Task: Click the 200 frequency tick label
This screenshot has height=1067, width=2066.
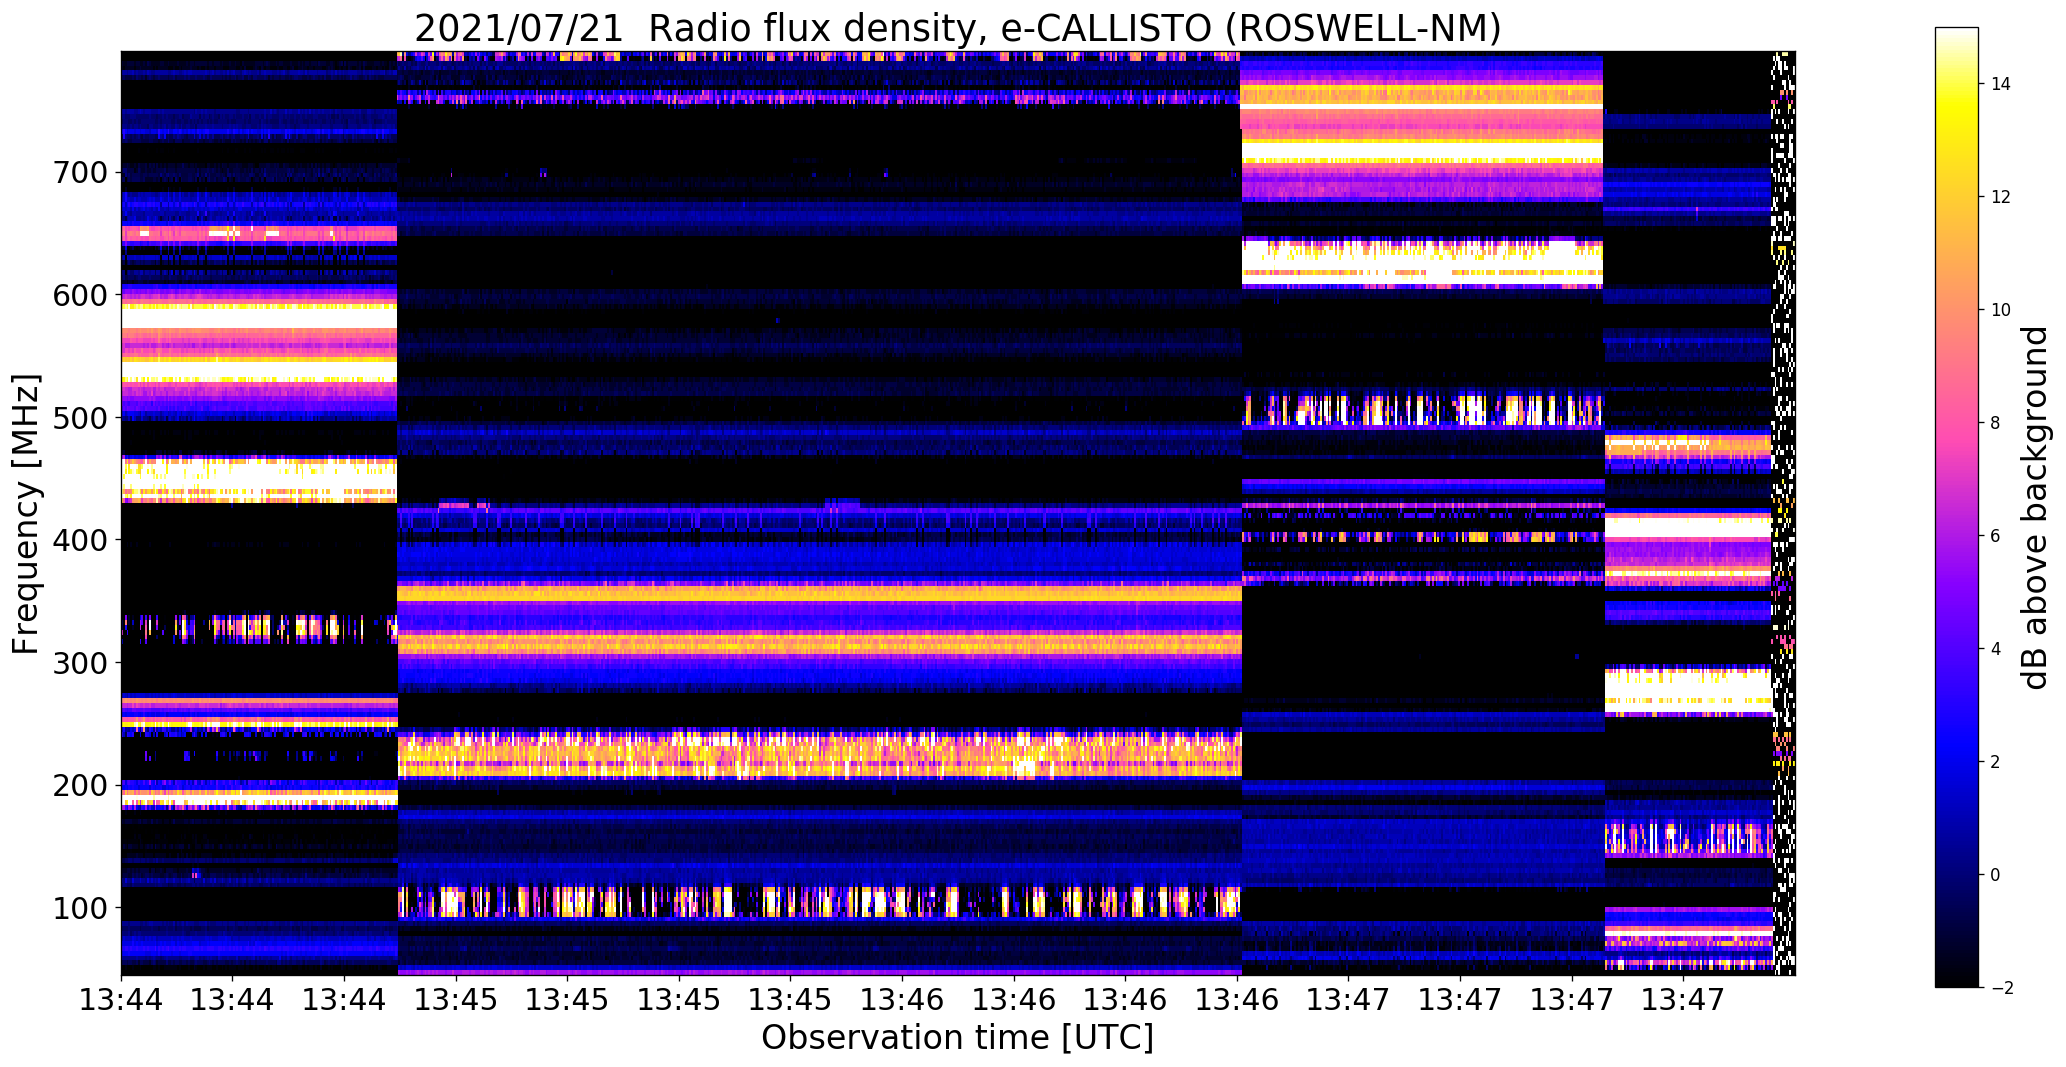Action: 78,785
